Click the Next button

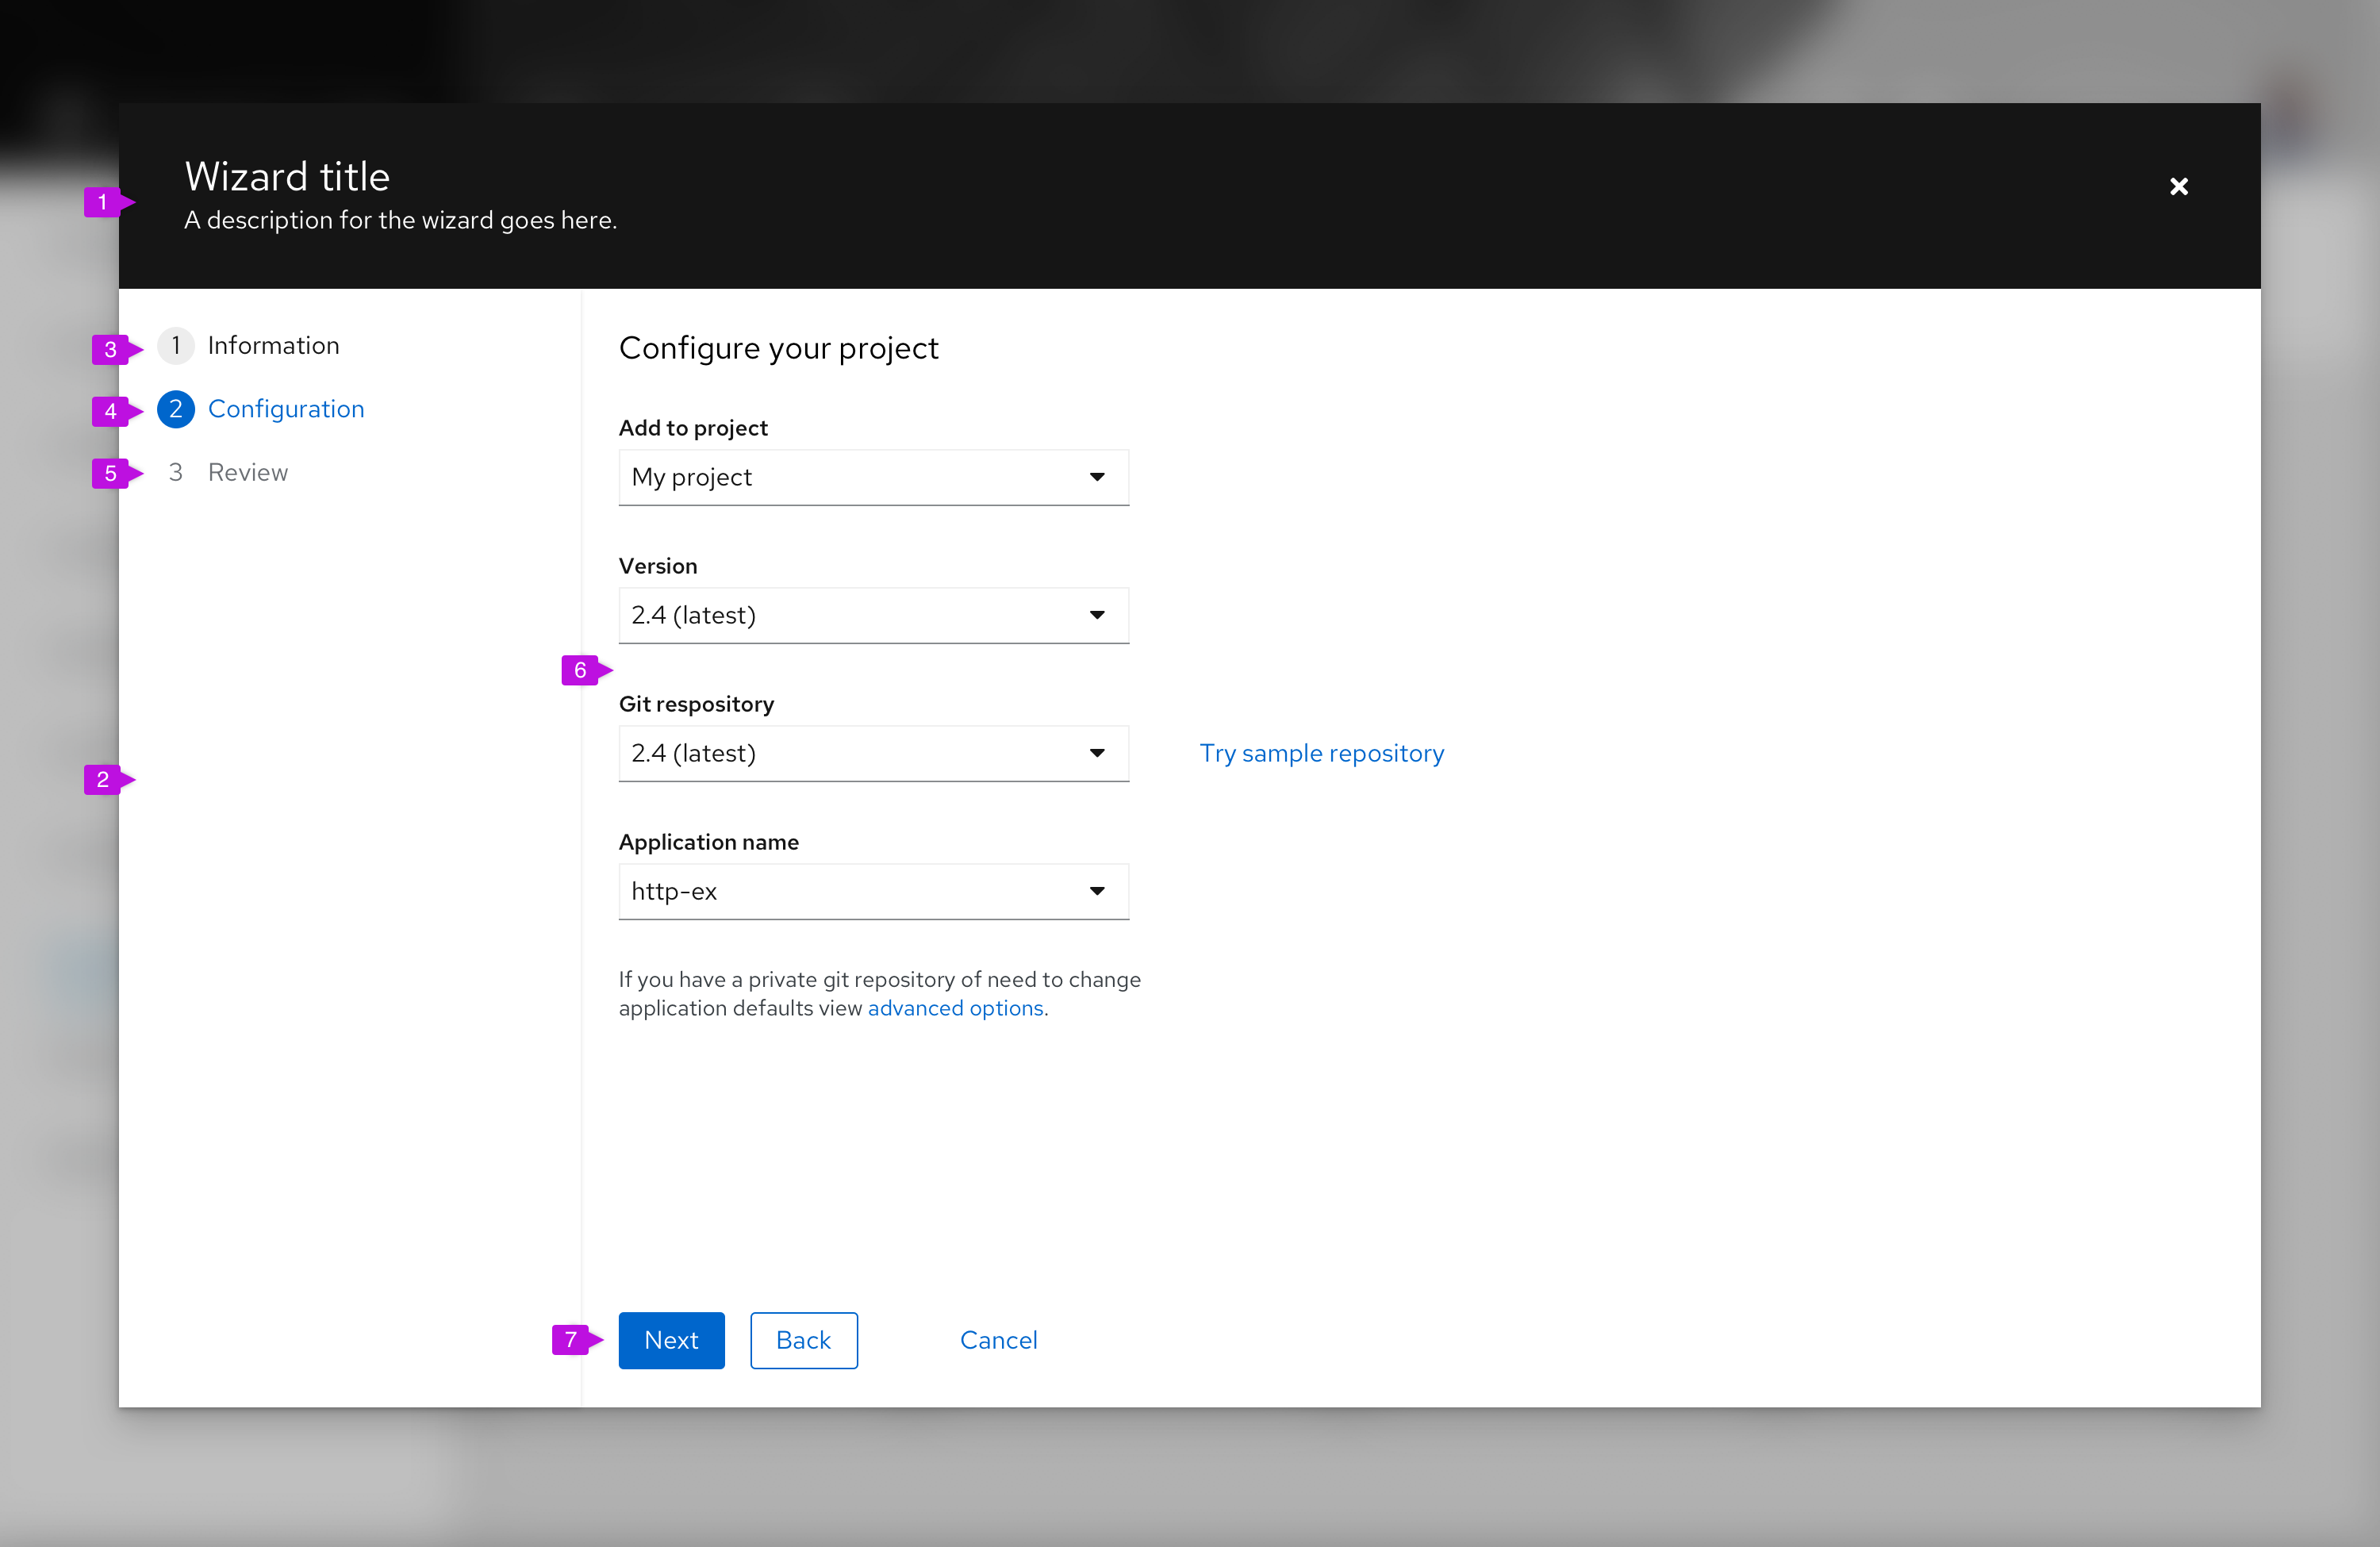(671, 1339)
